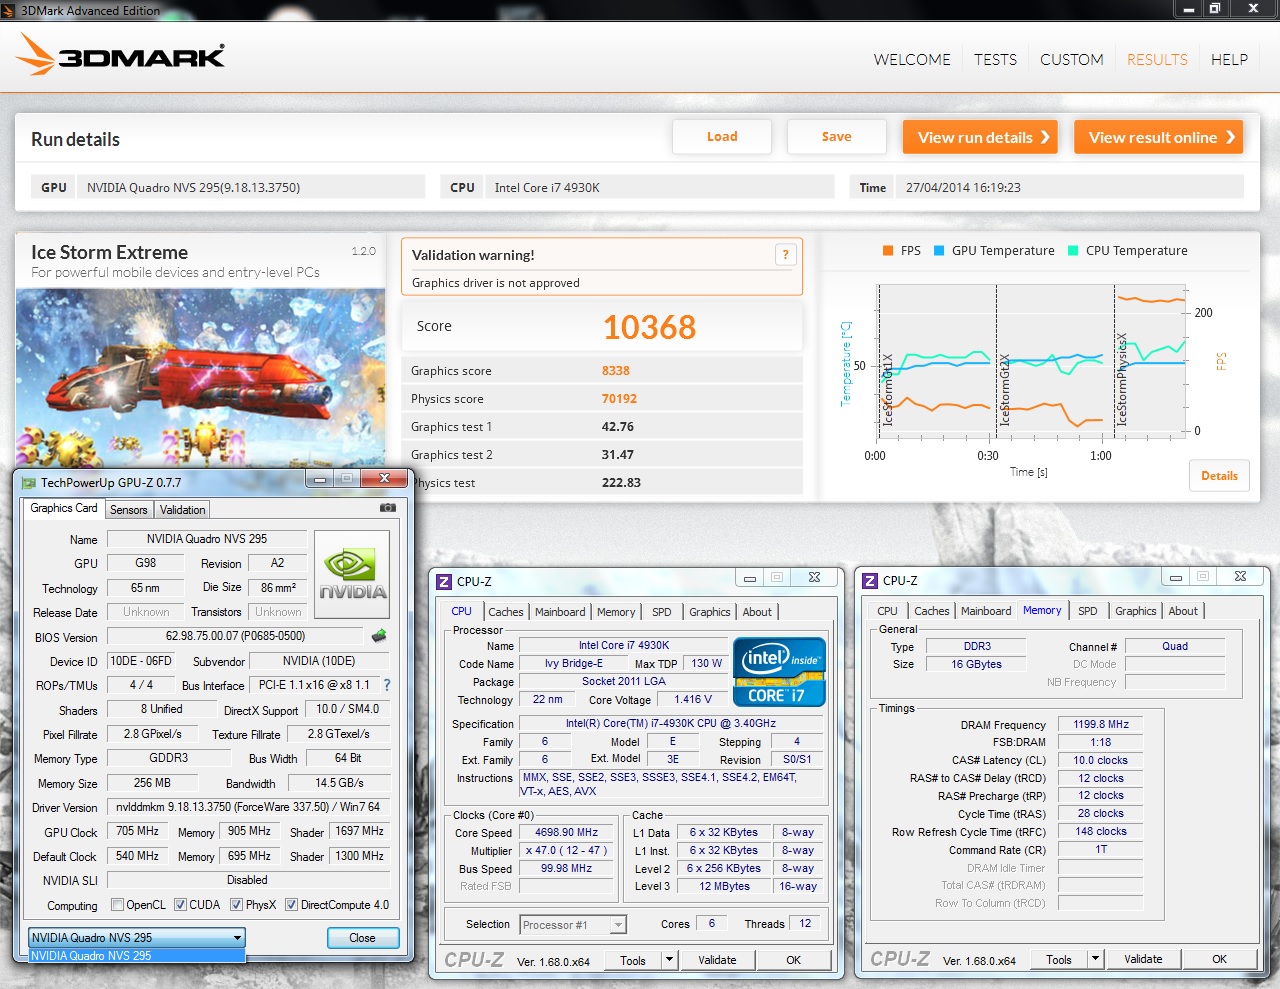Click CPU-Z CPU window title icon
Screen dimensions: 1280x989
coord(445,581)
